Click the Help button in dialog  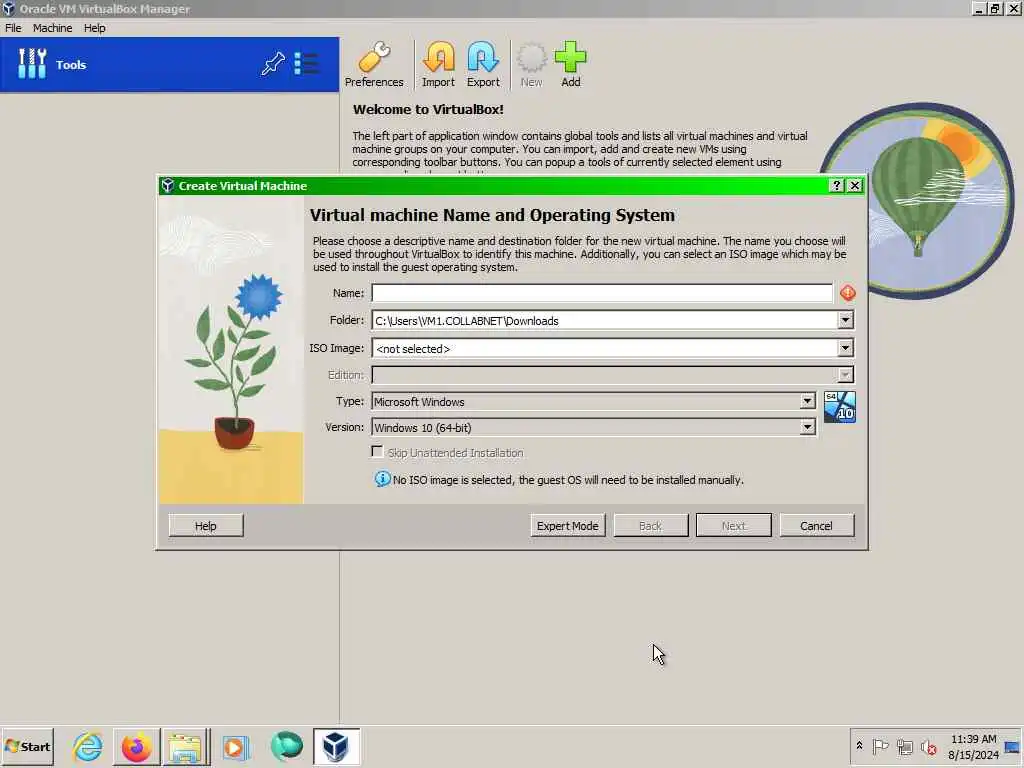click(206, 526)
